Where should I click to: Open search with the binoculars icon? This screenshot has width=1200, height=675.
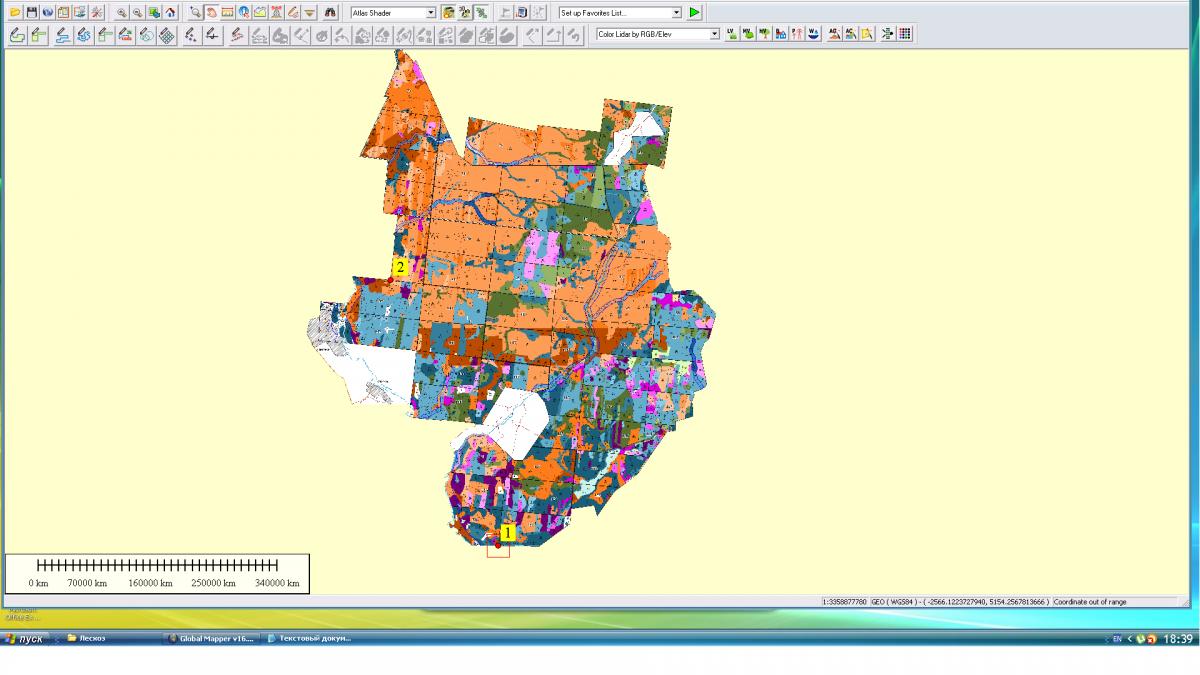click(332, 13)
